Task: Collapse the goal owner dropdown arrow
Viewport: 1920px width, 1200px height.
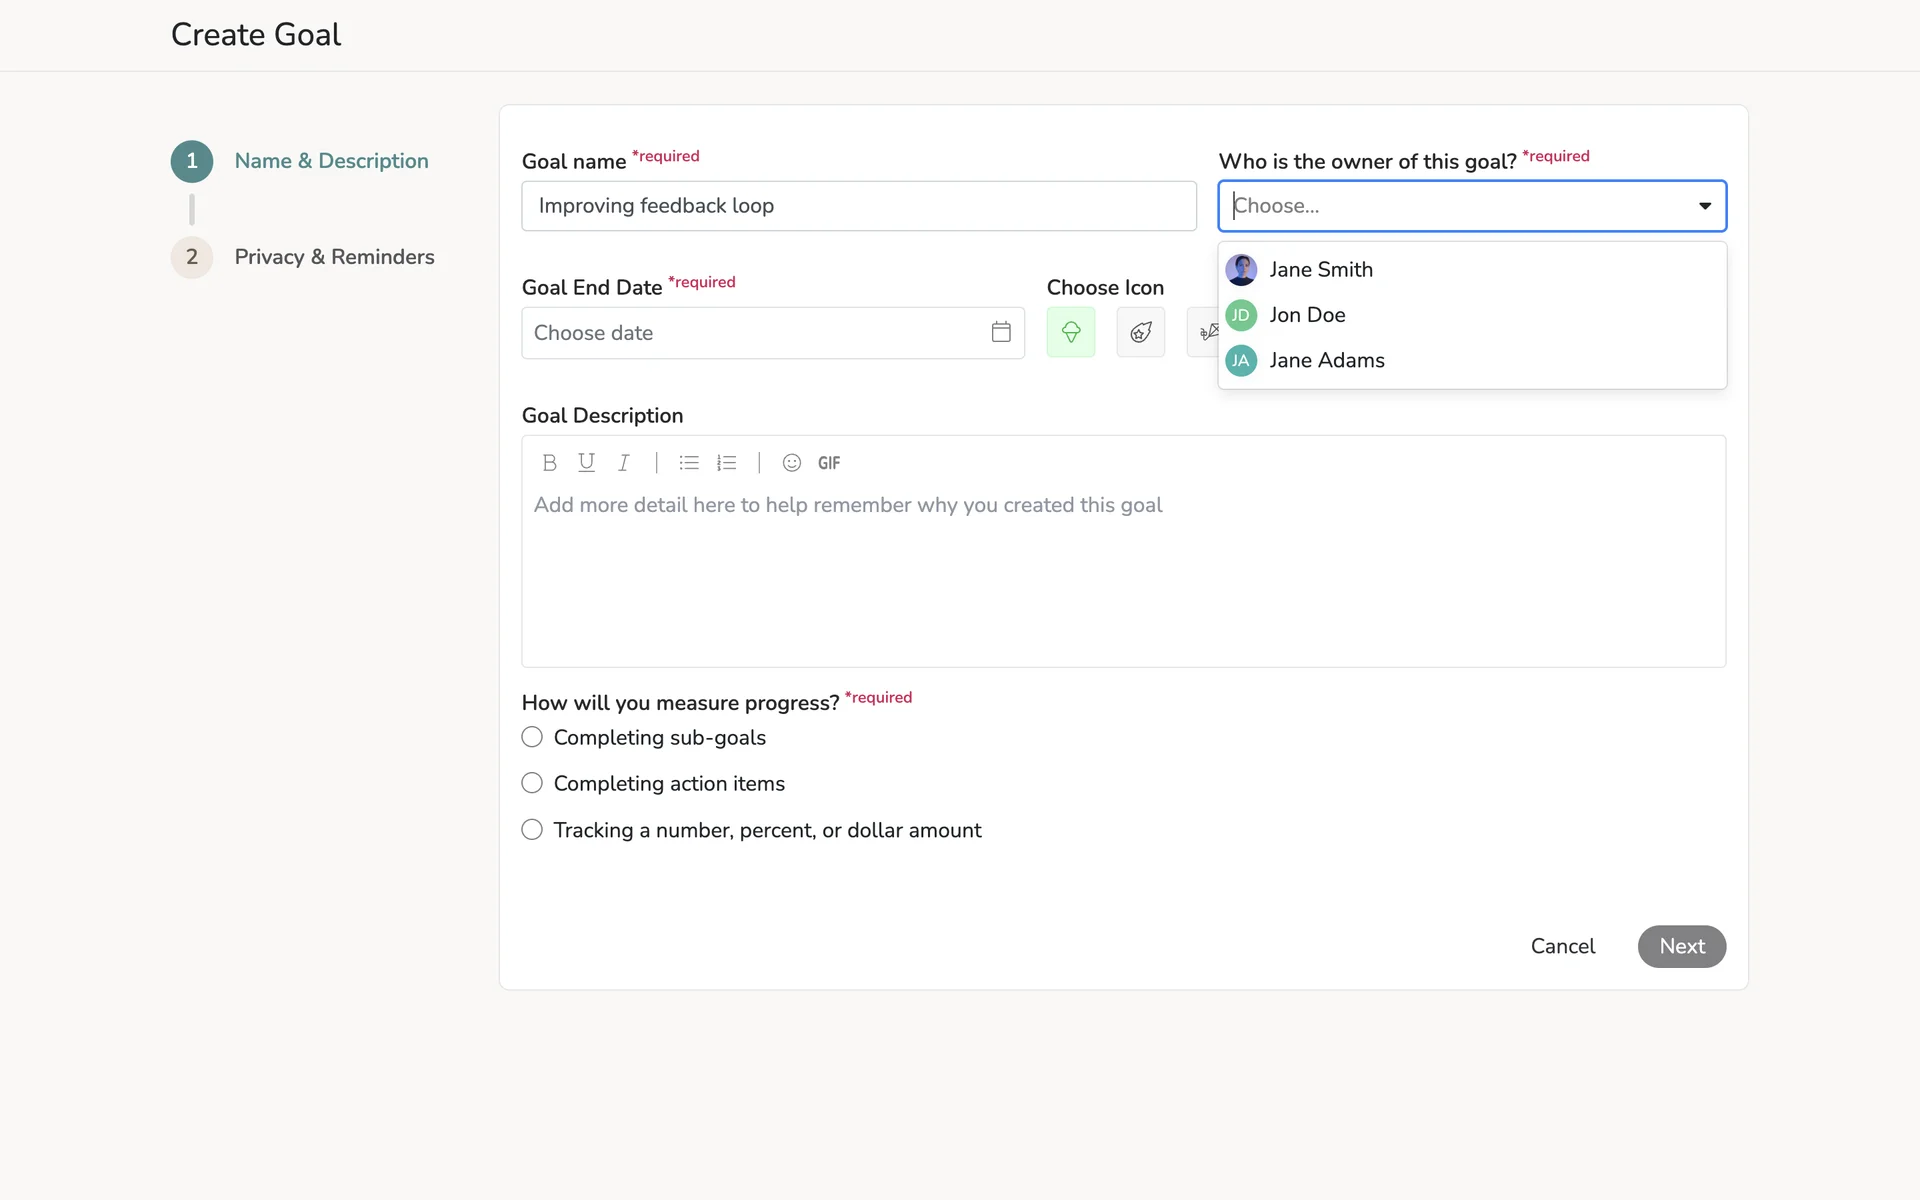Action: 1704,206
